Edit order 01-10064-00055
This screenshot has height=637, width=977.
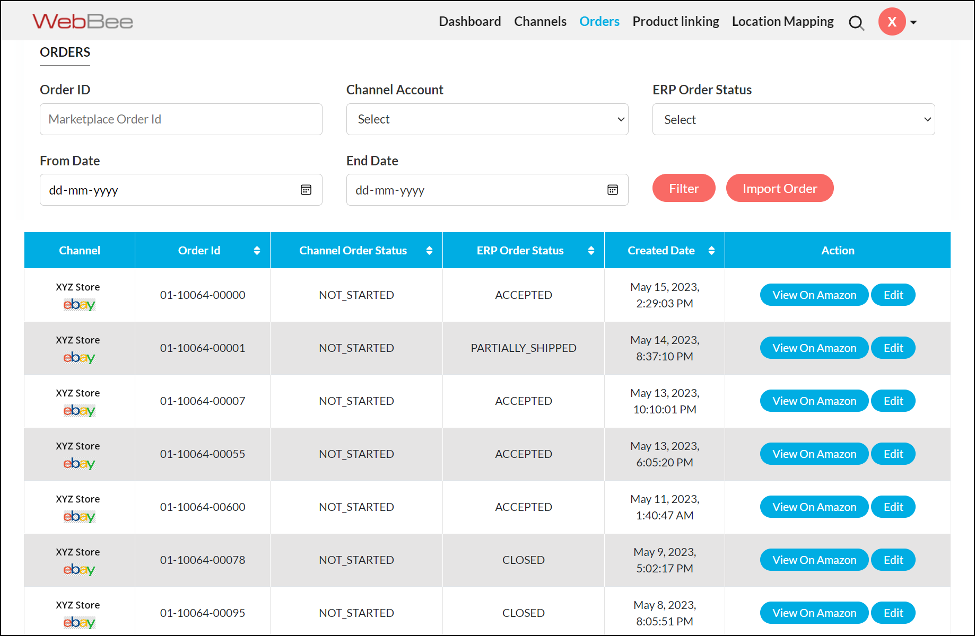[893, 454]
